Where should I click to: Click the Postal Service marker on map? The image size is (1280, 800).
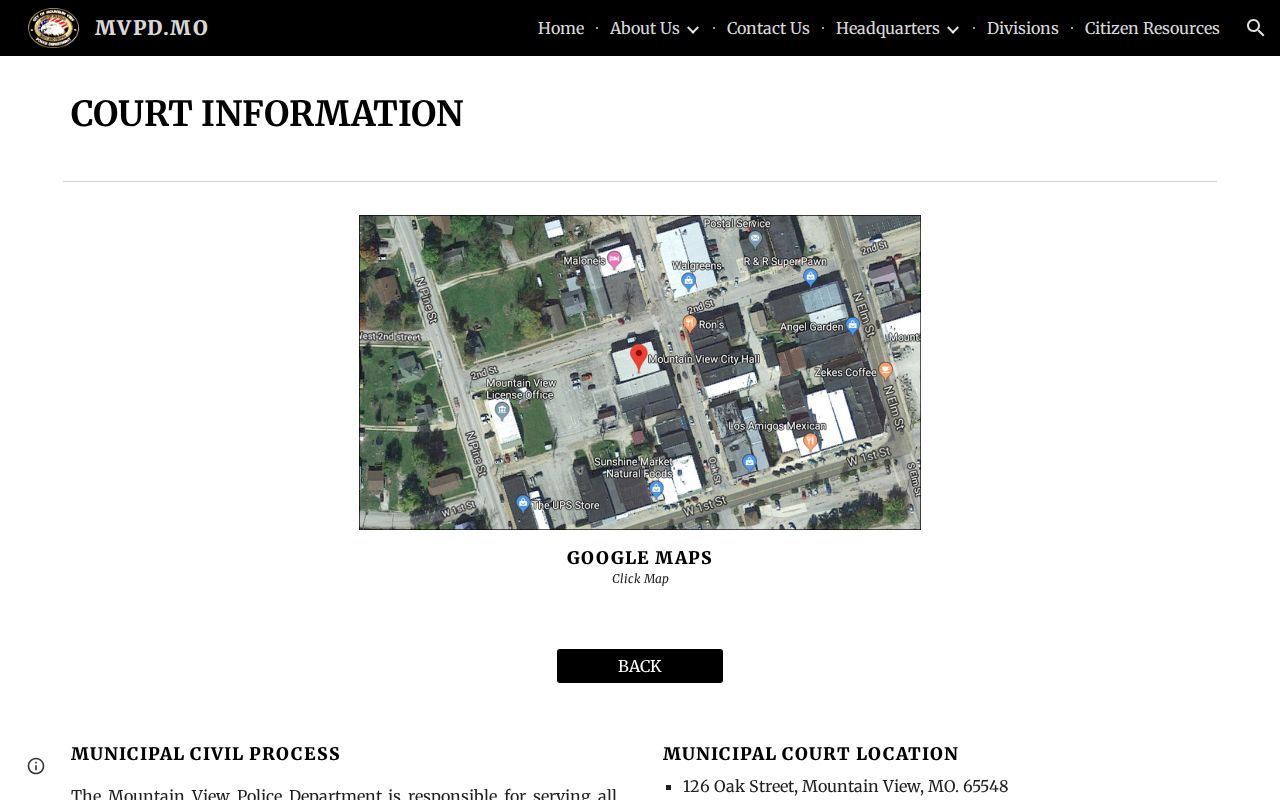click(755, 239)
